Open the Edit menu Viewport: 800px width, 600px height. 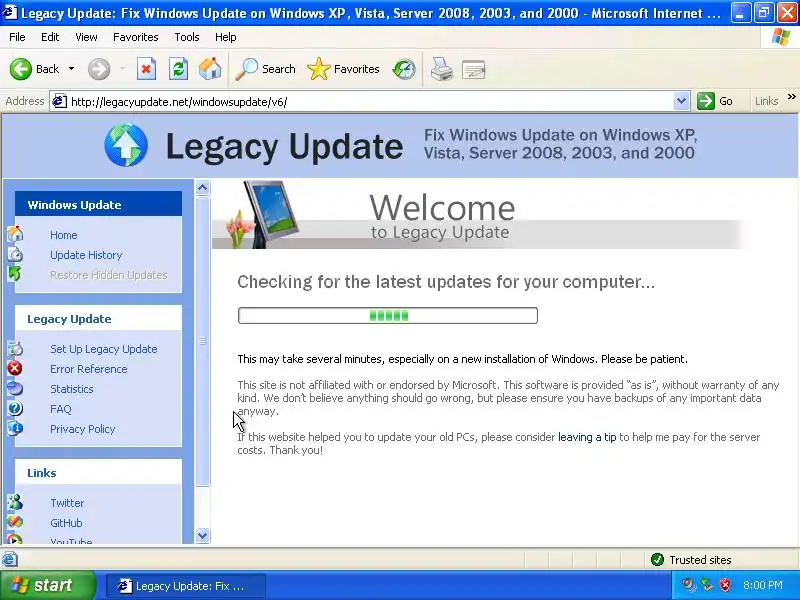[x=50, y=37]
